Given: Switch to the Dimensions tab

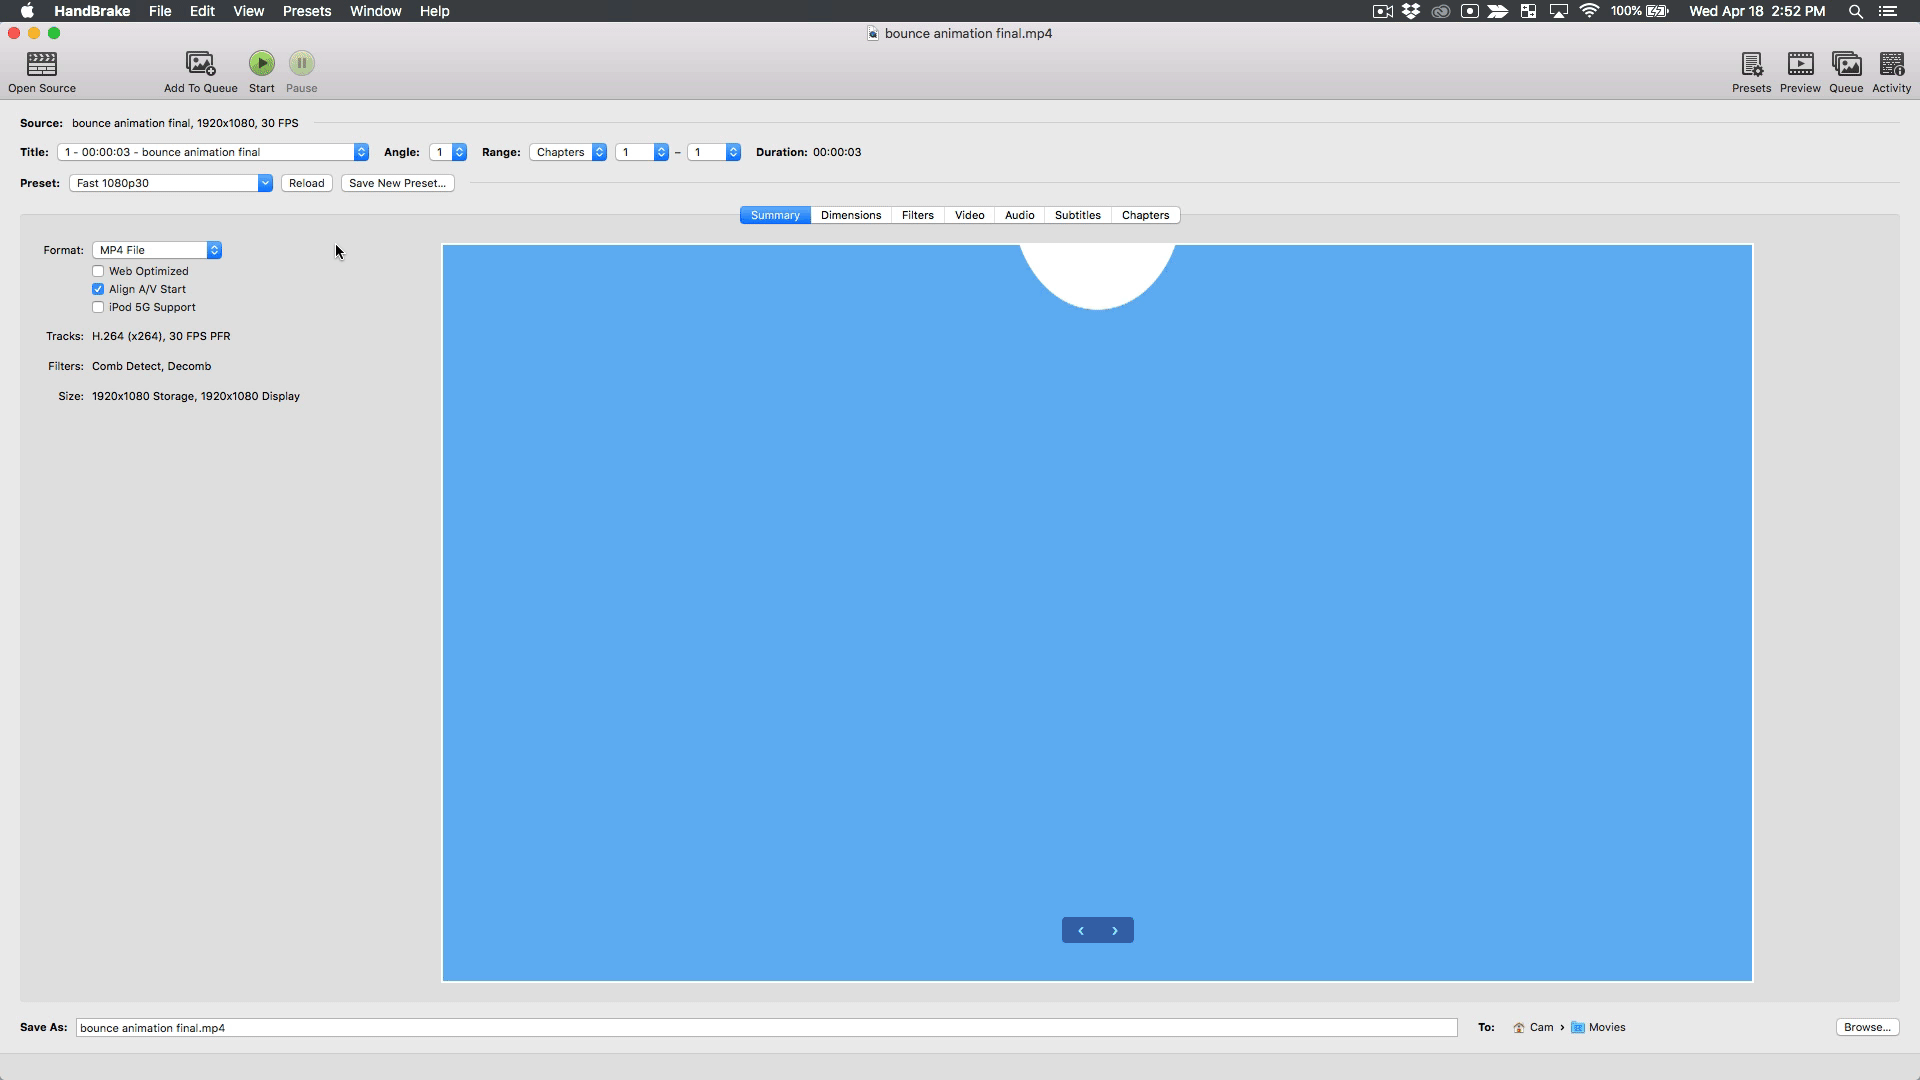Looking at the screenshot, I should point(850,215).
